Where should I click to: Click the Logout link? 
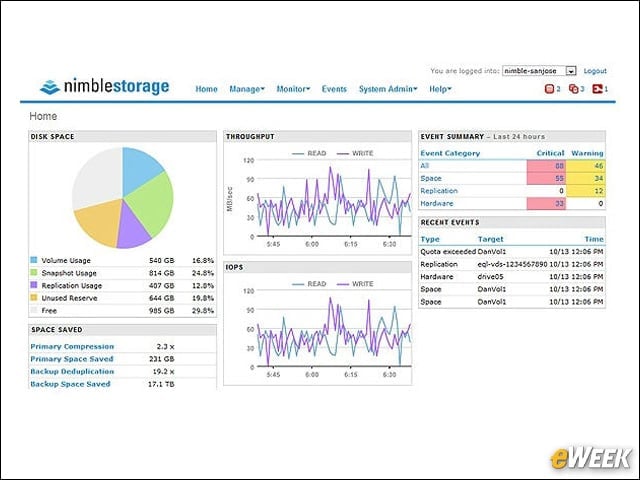[595, 71]
